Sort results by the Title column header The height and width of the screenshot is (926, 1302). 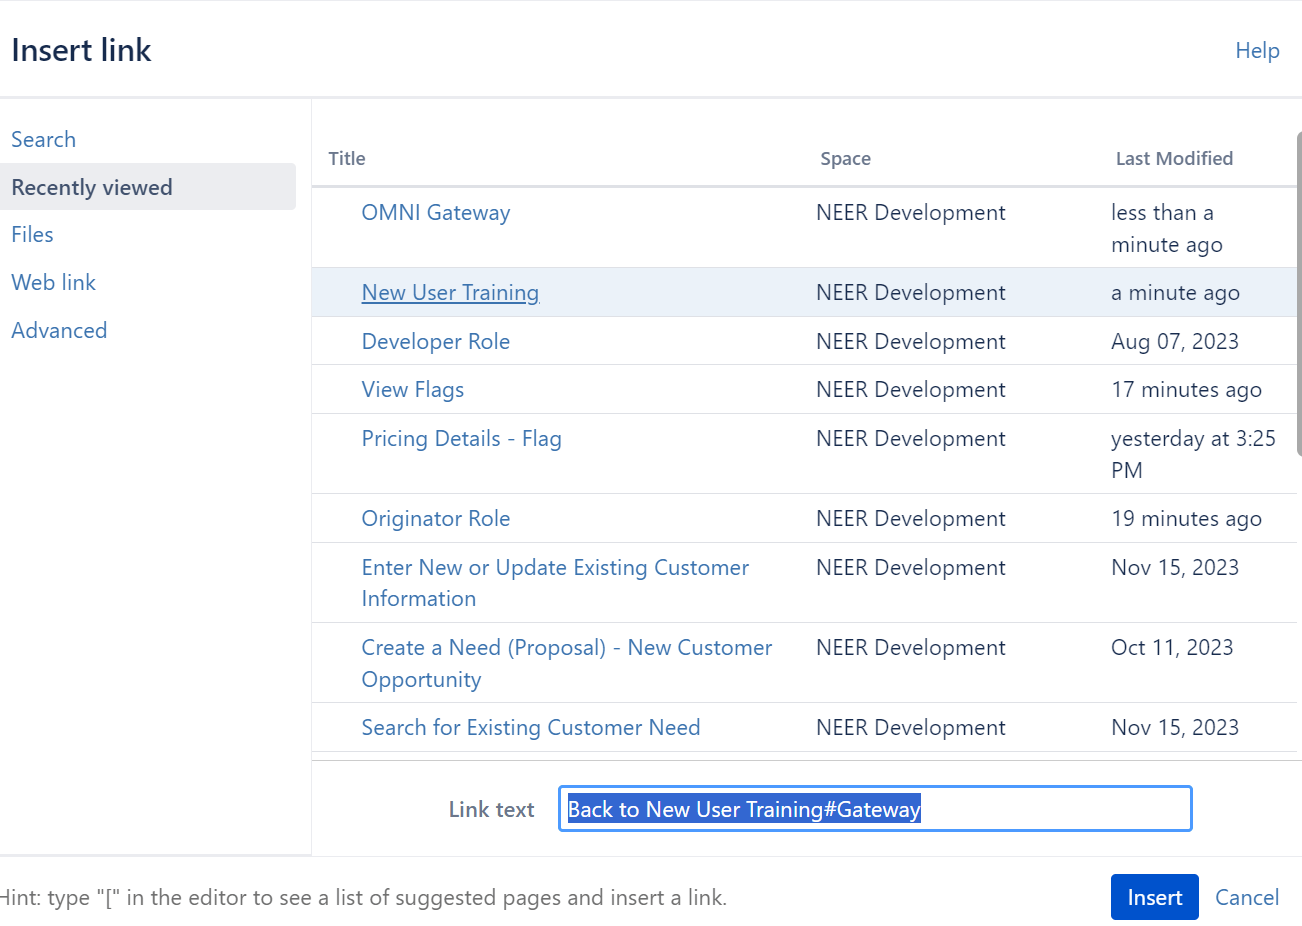(x=346, y=158)
